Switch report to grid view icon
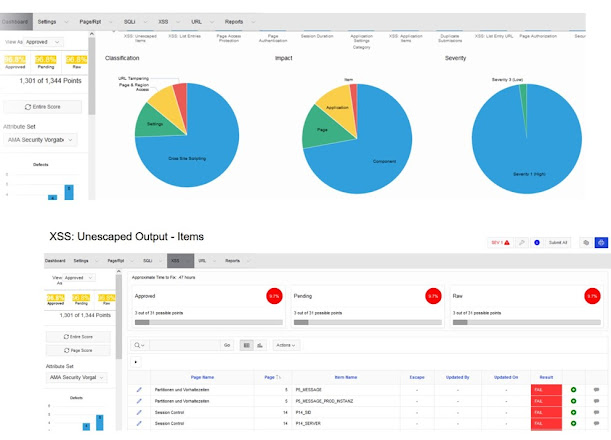This screenshot has height=440, width=611. [246, 345]
